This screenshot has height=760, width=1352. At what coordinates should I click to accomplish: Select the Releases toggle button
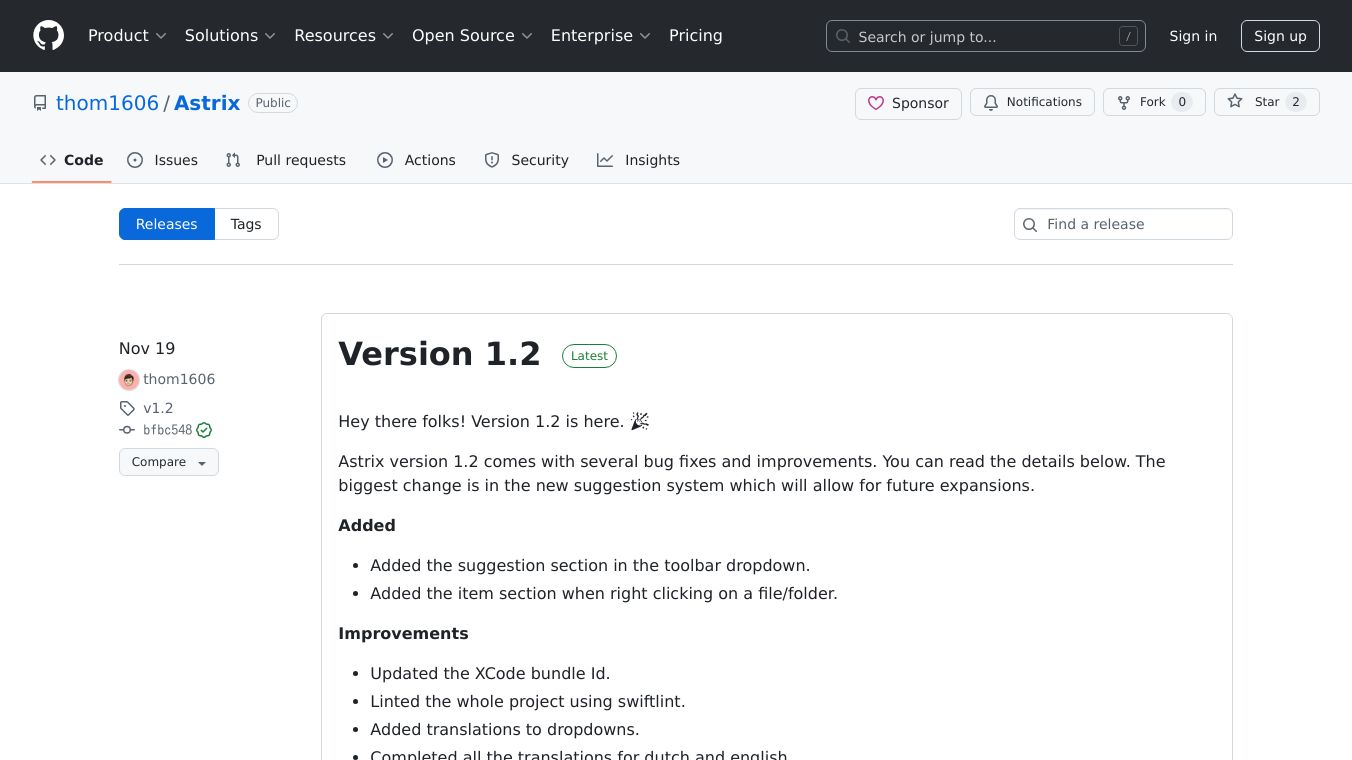166,224
